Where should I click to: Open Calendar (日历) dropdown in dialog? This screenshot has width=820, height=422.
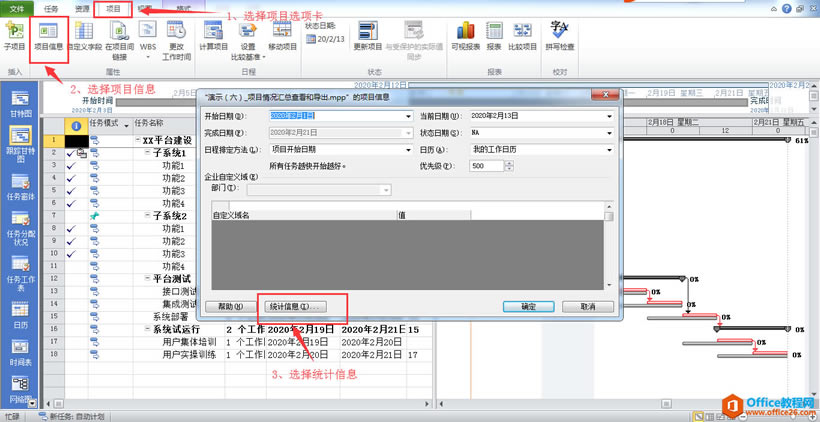click(609, 150)
